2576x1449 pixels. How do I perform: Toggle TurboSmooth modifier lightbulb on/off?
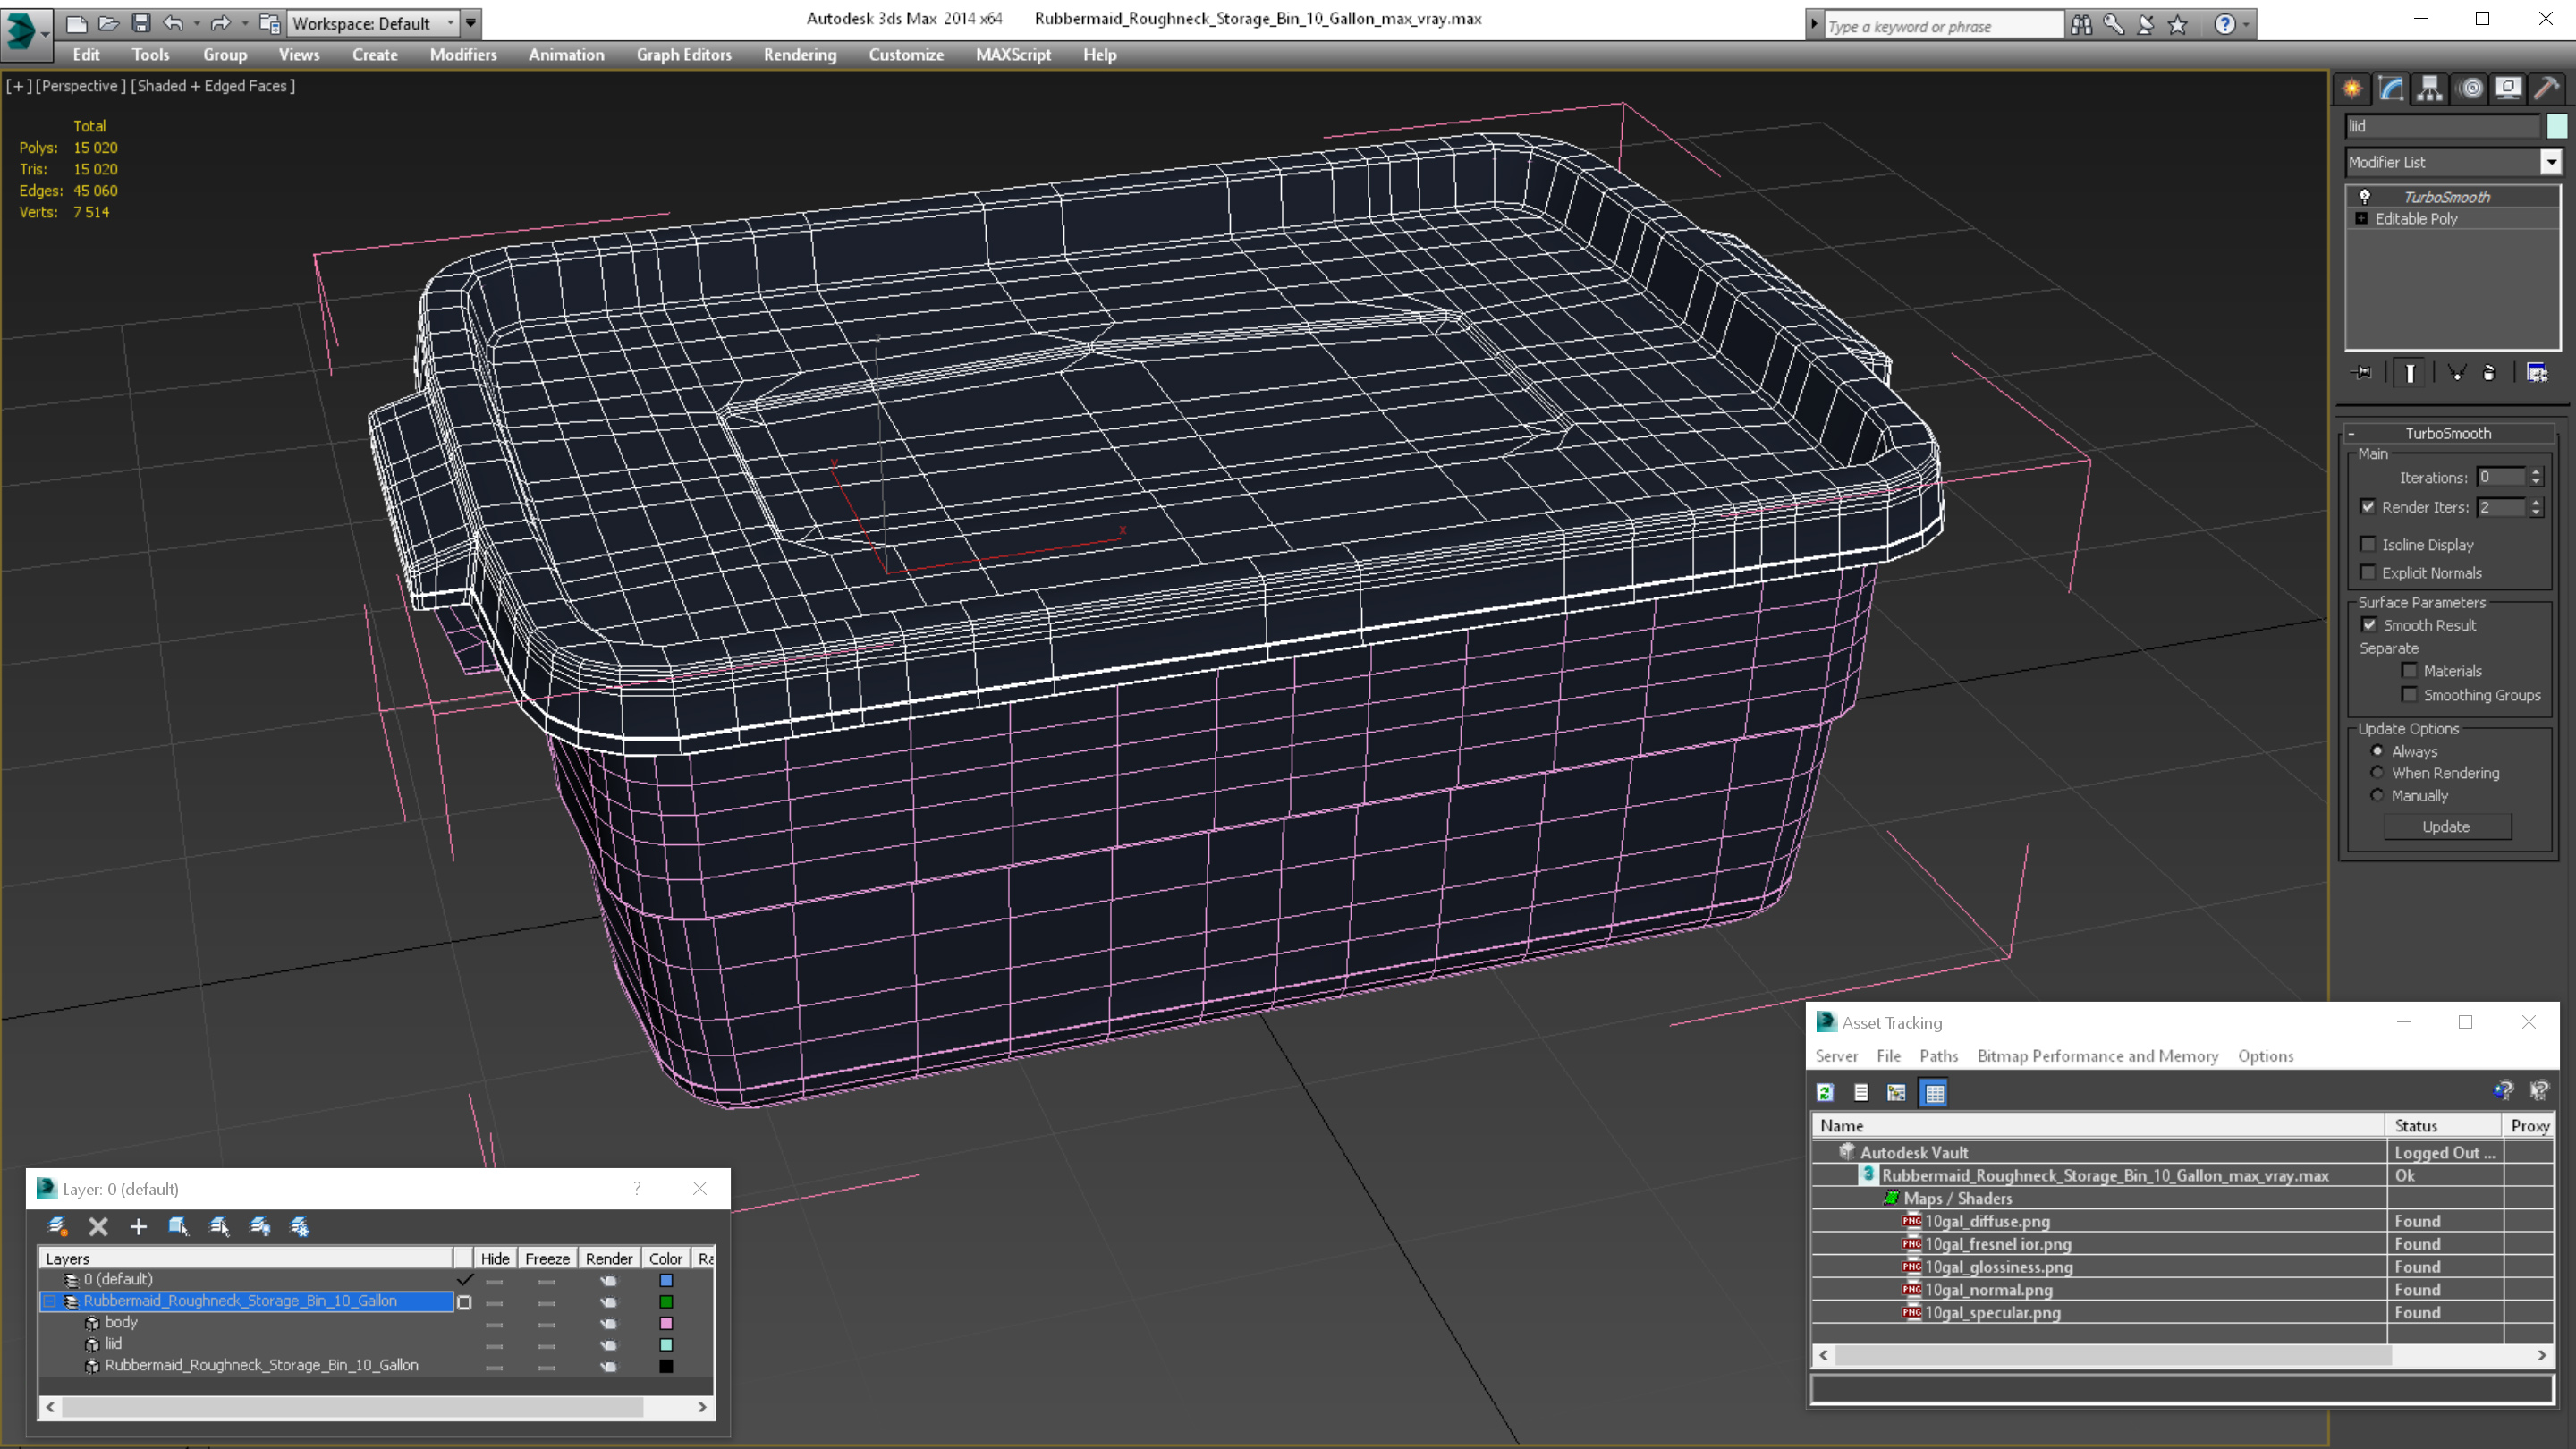2365,197
